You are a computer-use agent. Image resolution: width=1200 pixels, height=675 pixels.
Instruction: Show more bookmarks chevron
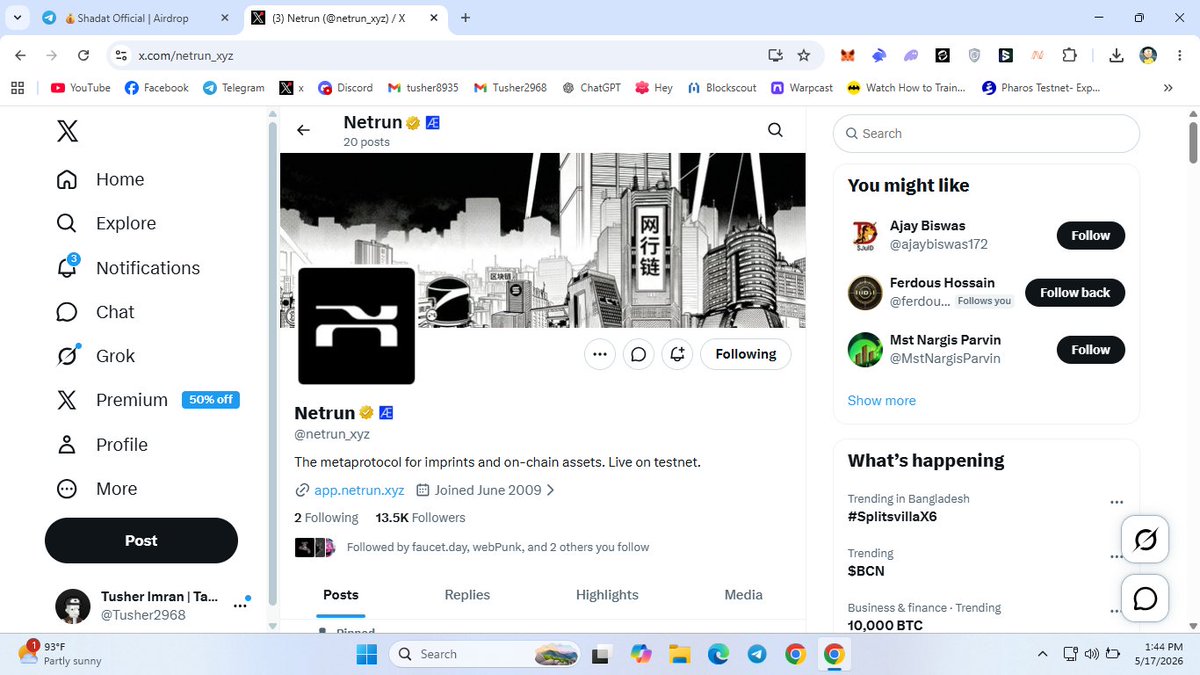coord(1168,88)
